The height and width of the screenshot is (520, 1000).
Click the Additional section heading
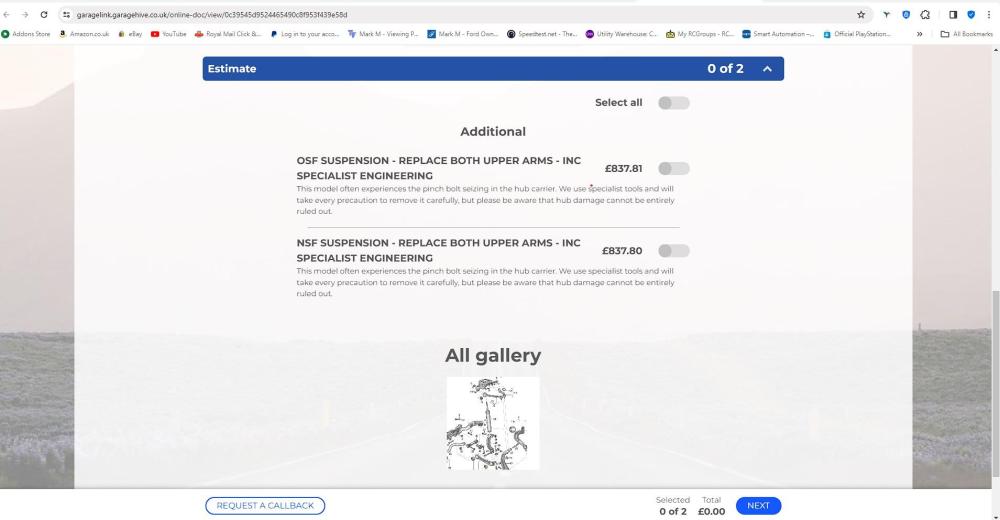[x=493, y=131]
